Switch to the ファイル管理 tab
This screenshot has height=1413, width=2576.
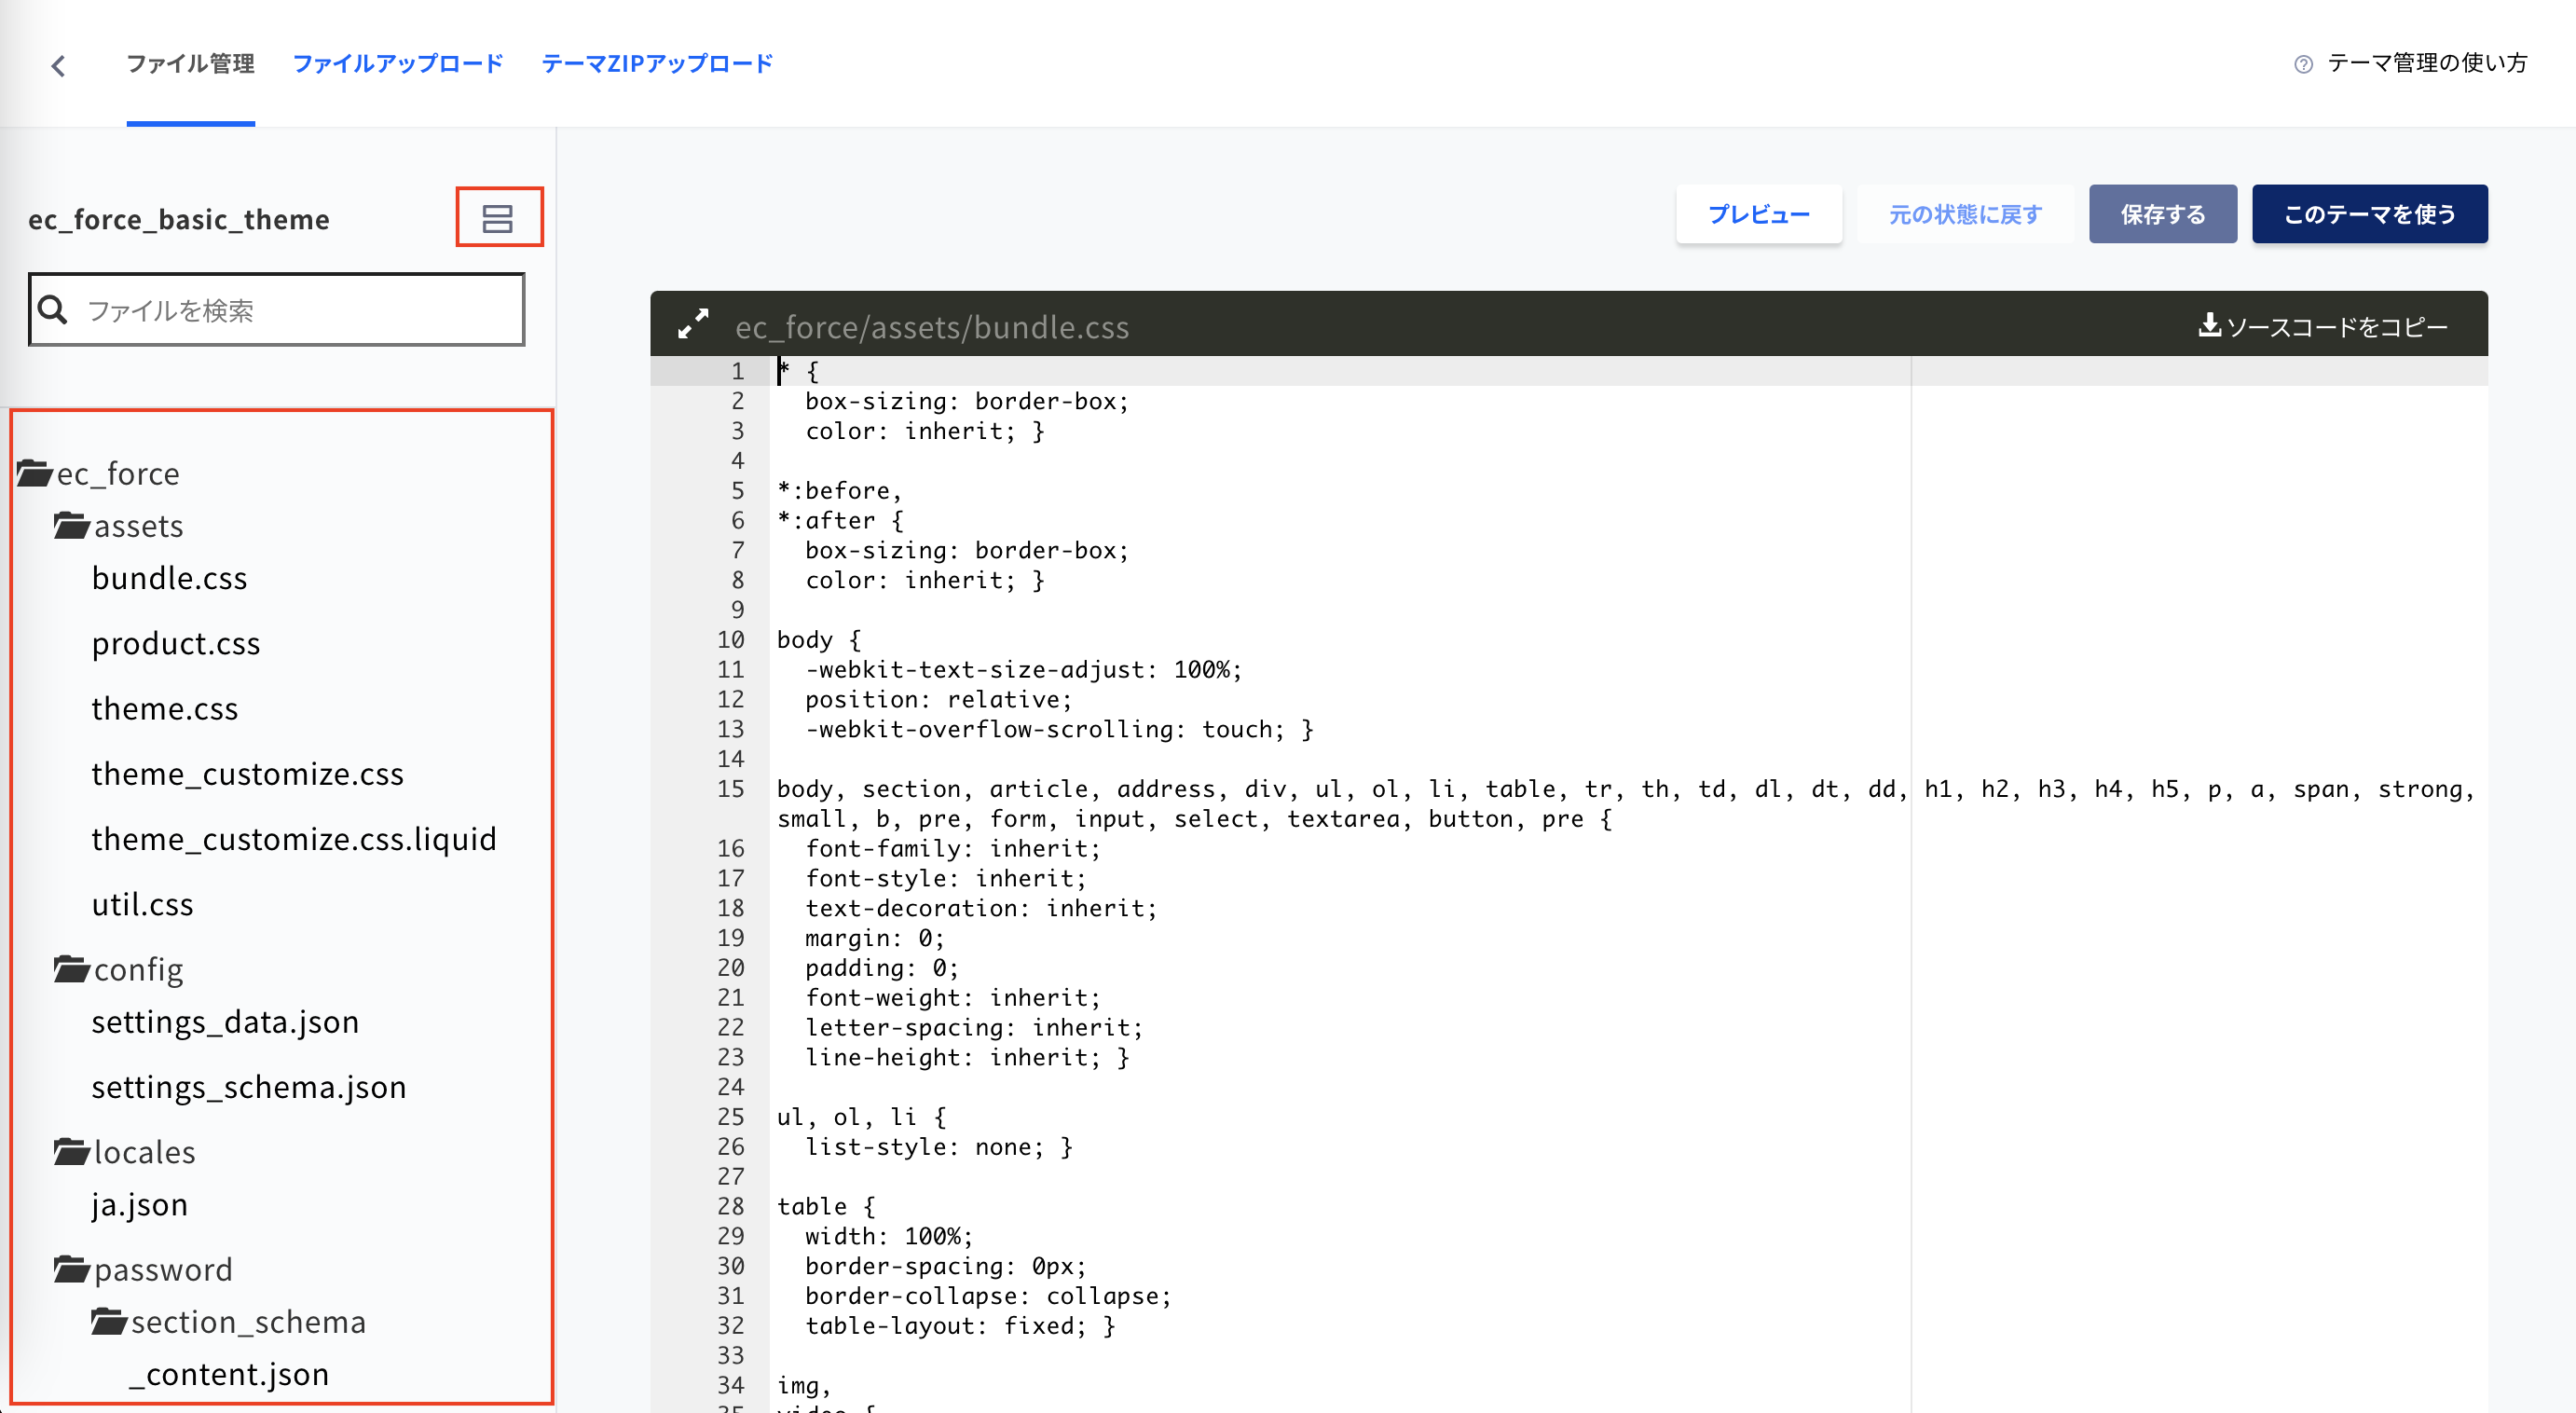pos(190,64)
